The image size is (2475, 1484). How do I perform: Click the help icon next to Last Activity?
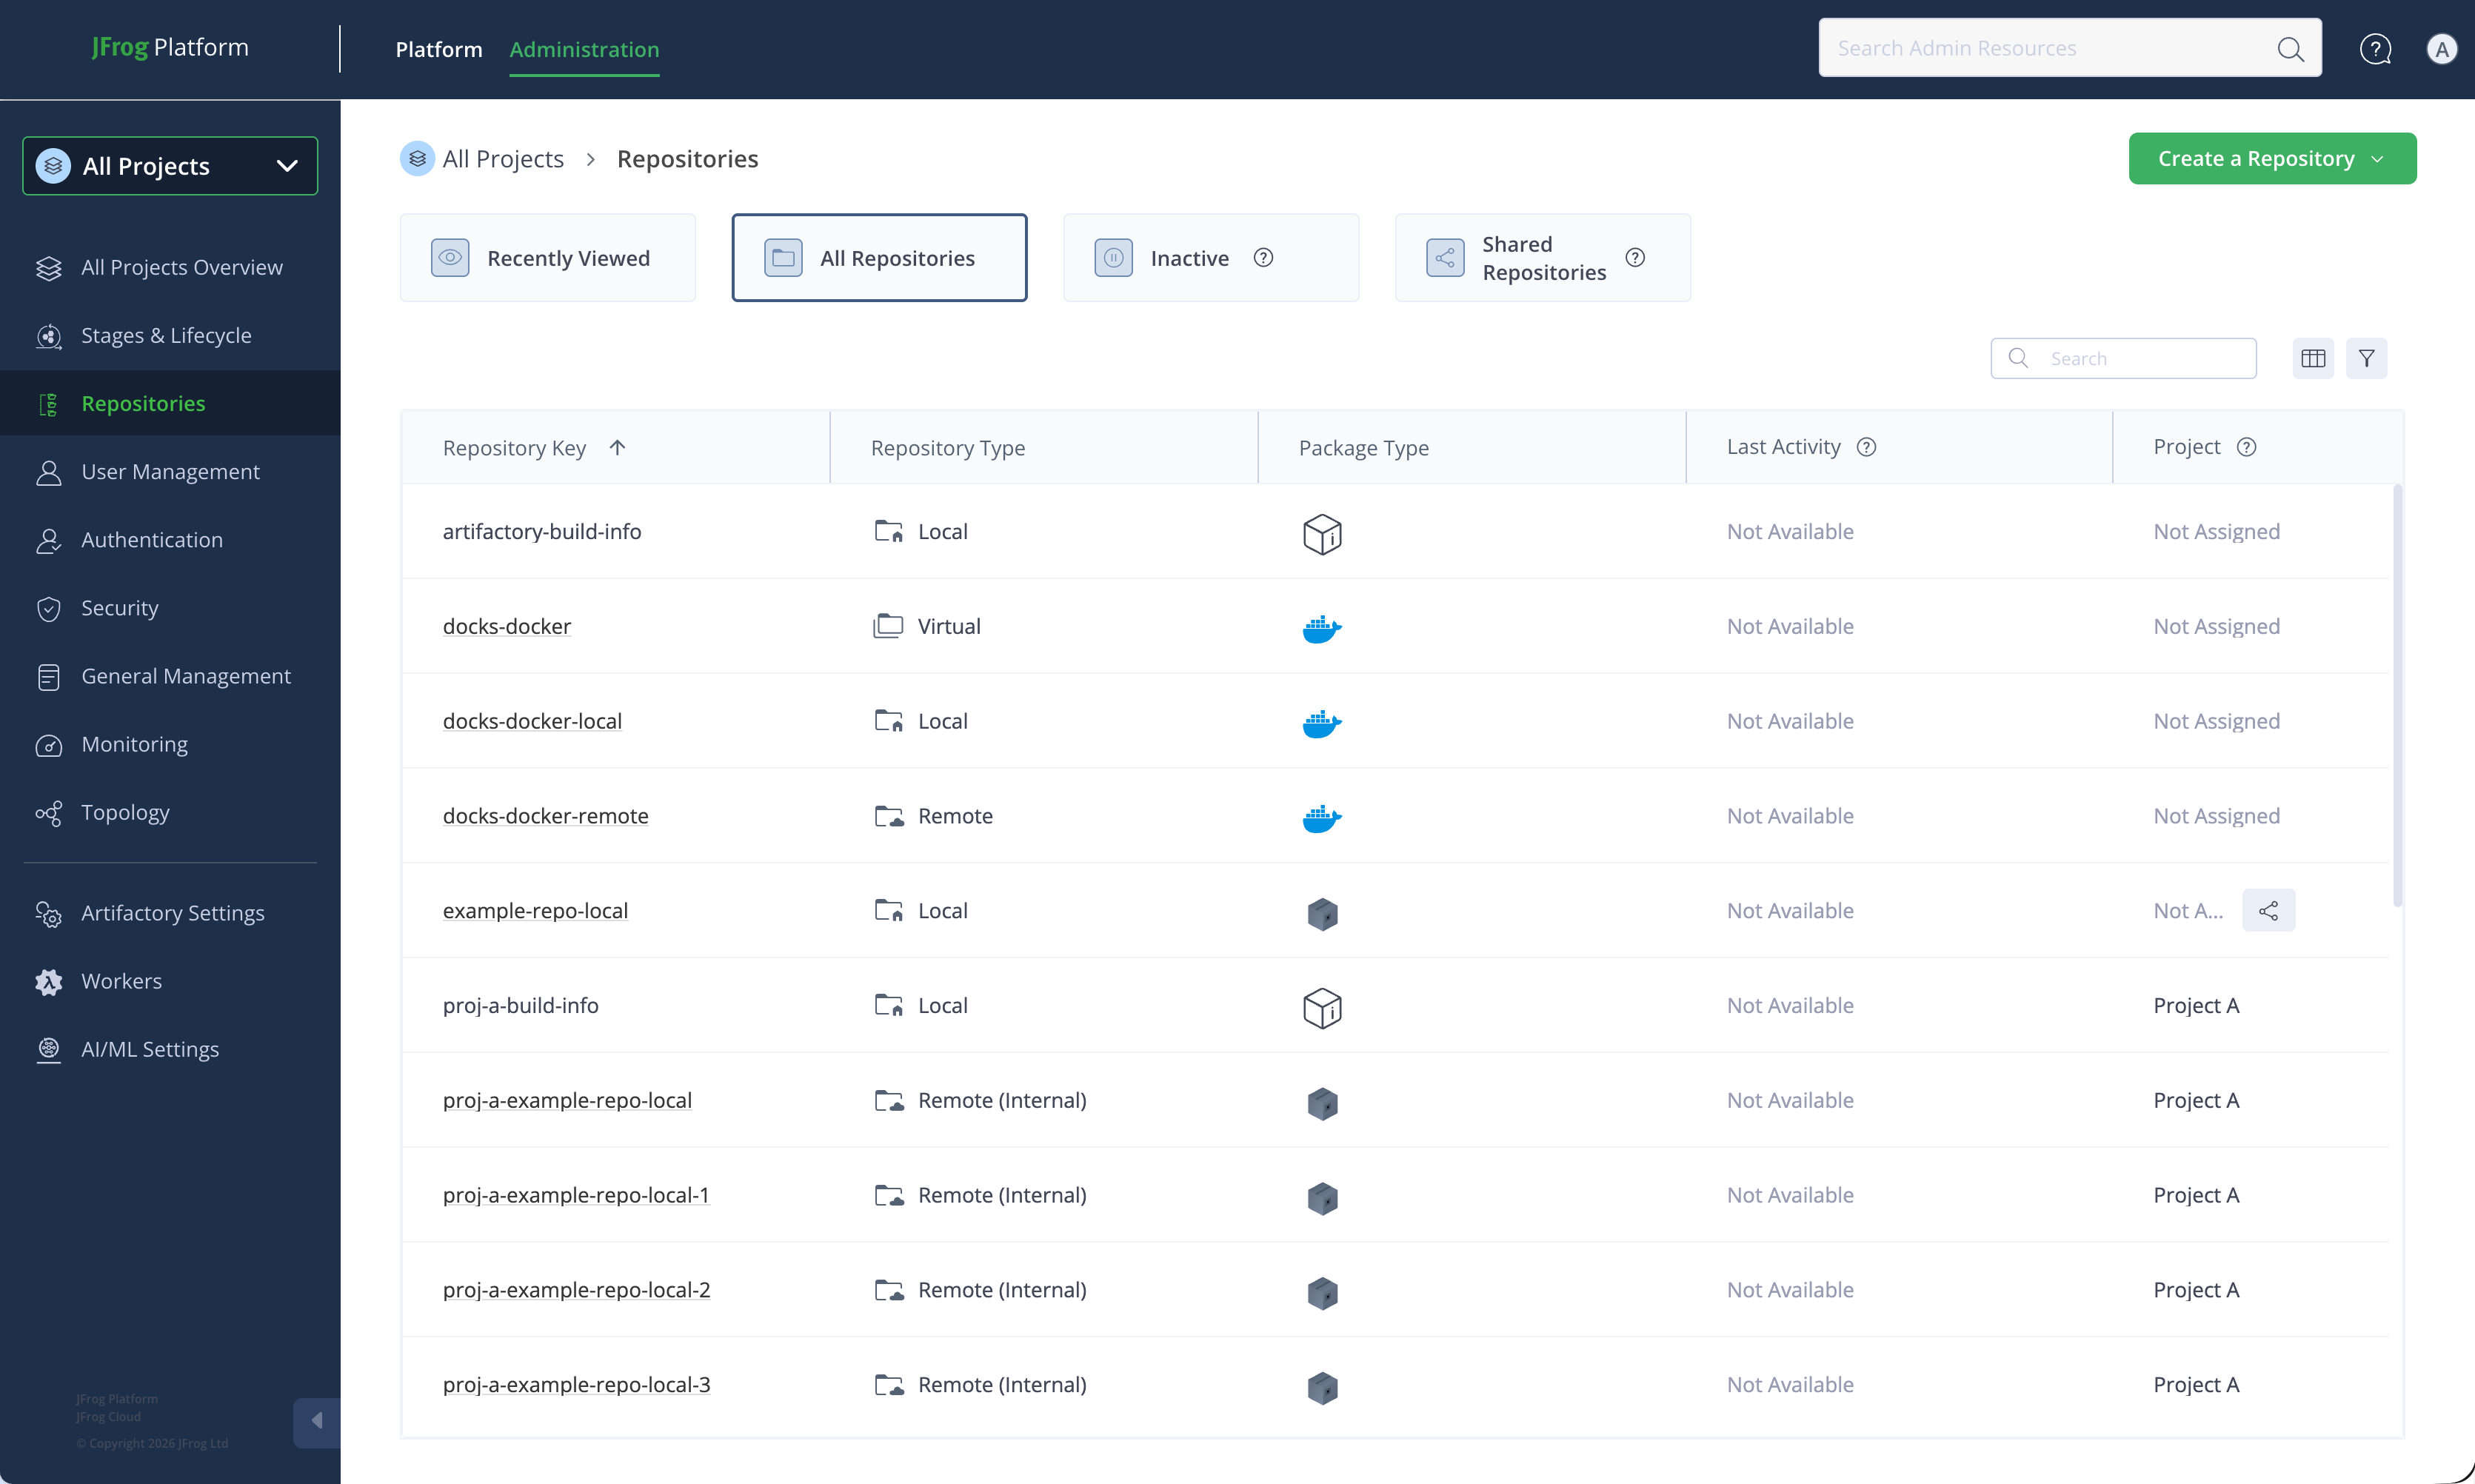coord(1866,447)
